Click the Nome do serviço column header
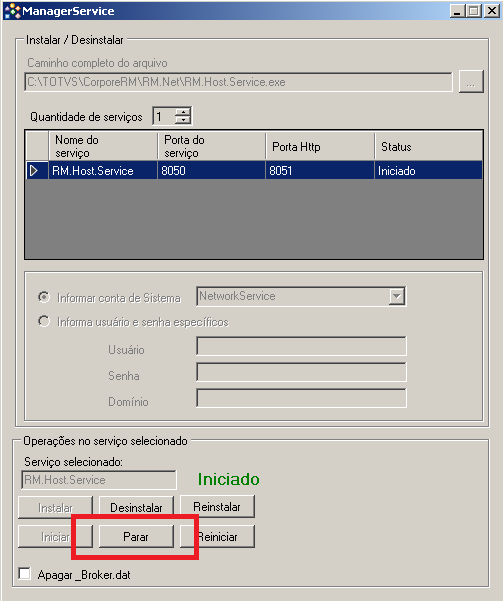Viewport: 503px width, 601px height. [103, 146]
